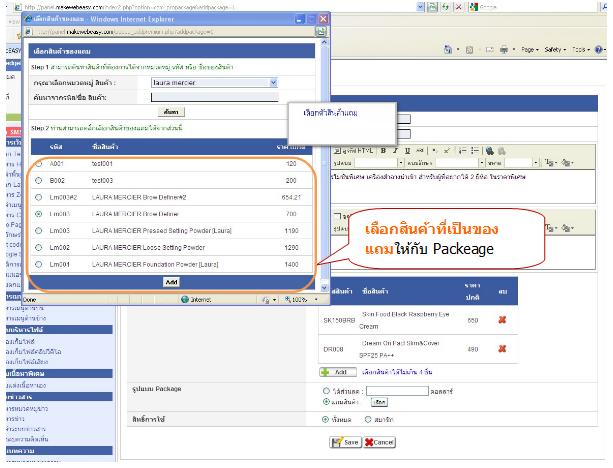Click popup window compatibility view icon
This screenshot has height=468, width=613.
pos(321,31)
